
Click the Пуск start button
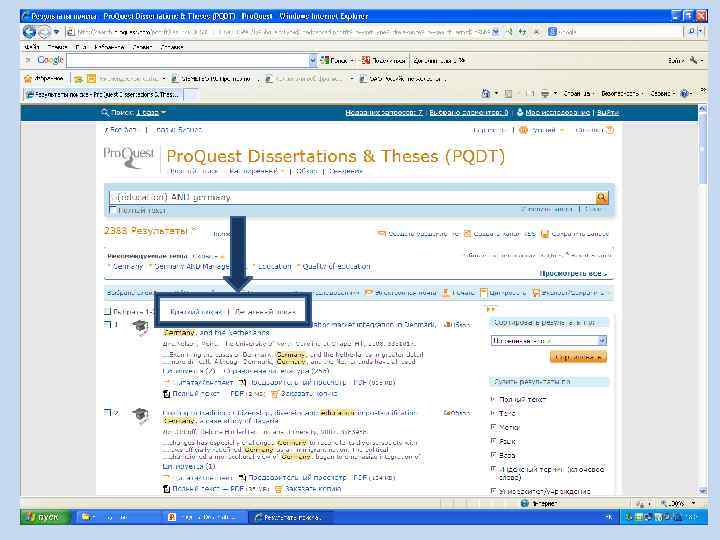[45, 517]
